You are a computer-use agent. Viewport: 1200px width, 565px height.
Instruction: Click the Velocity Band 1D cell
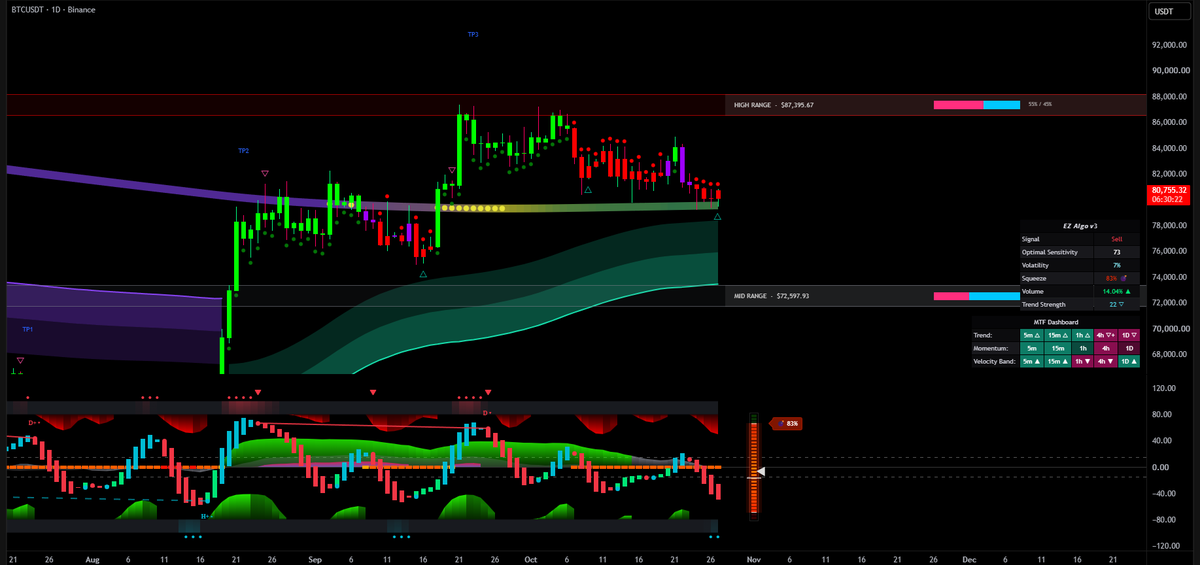point(1128,361)
